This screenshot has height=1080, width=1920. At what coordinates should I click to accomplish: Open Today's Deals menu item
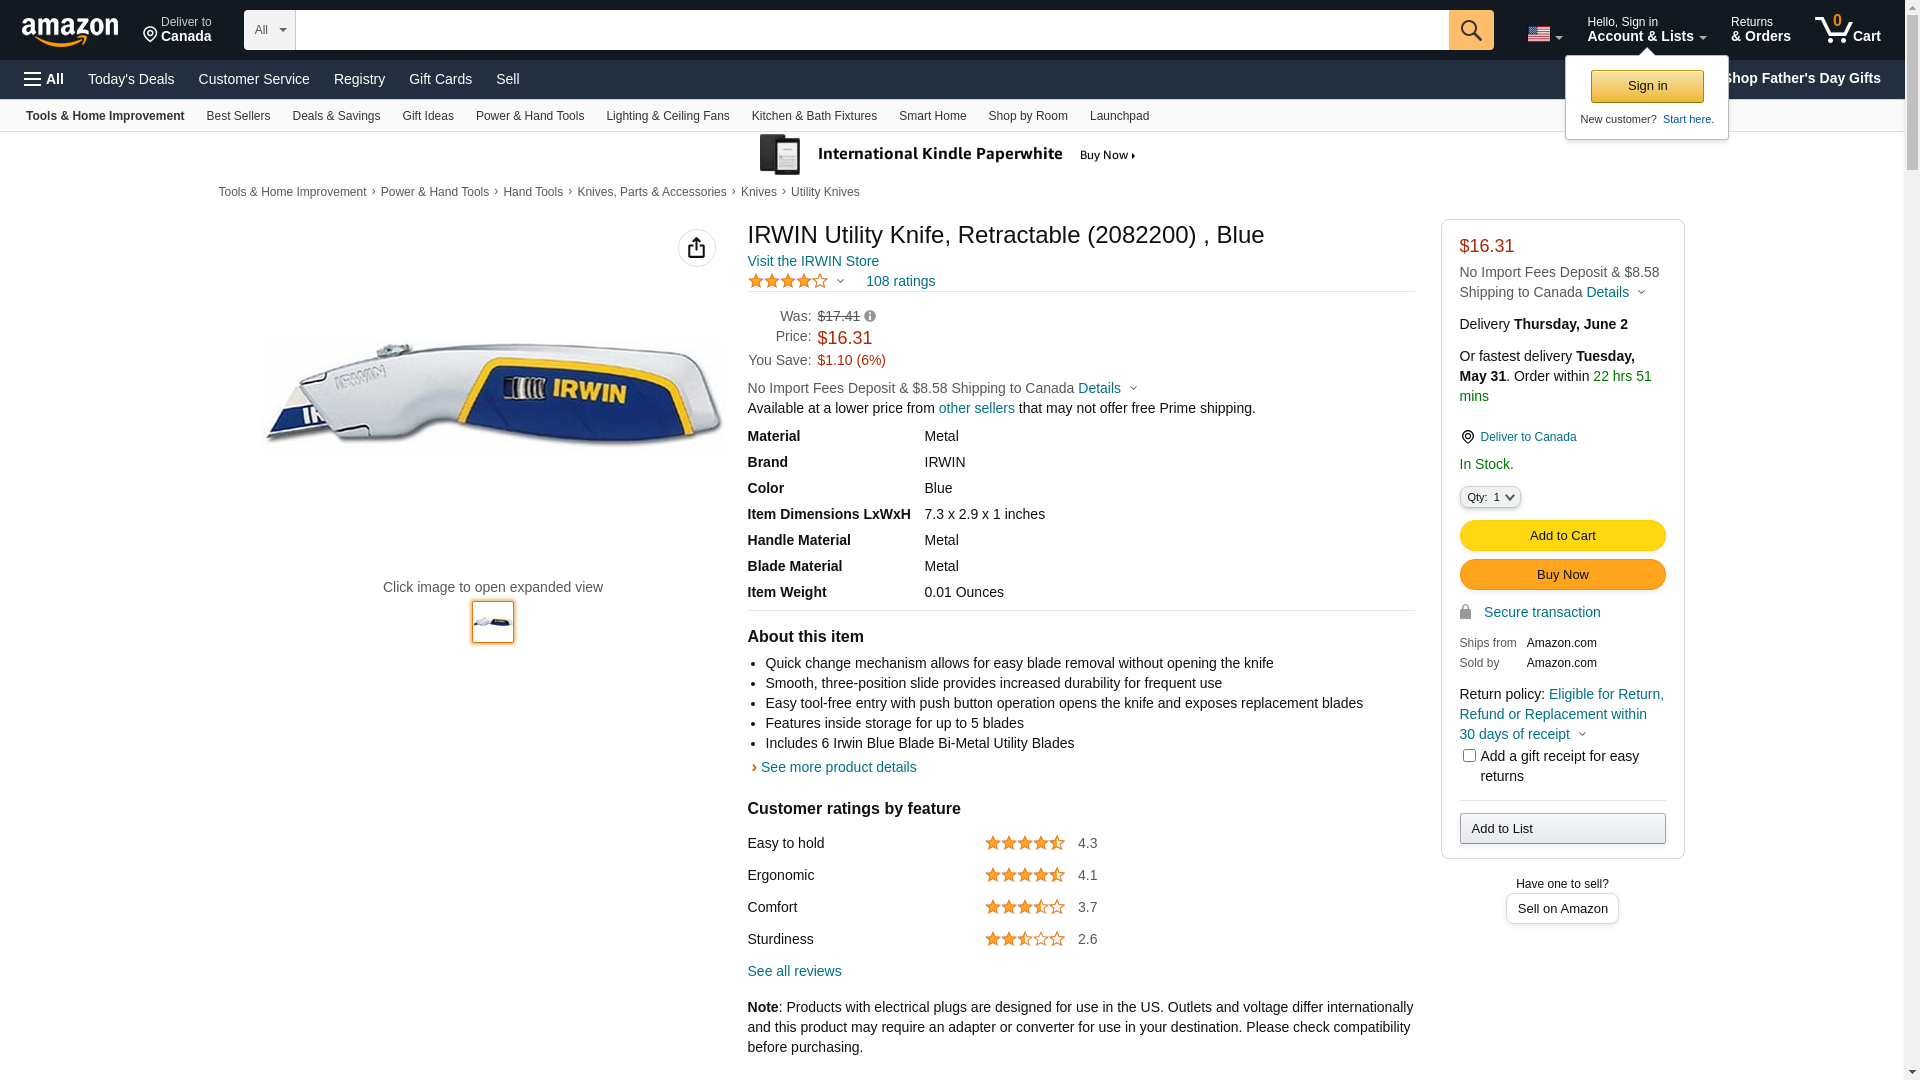[131, 79]
